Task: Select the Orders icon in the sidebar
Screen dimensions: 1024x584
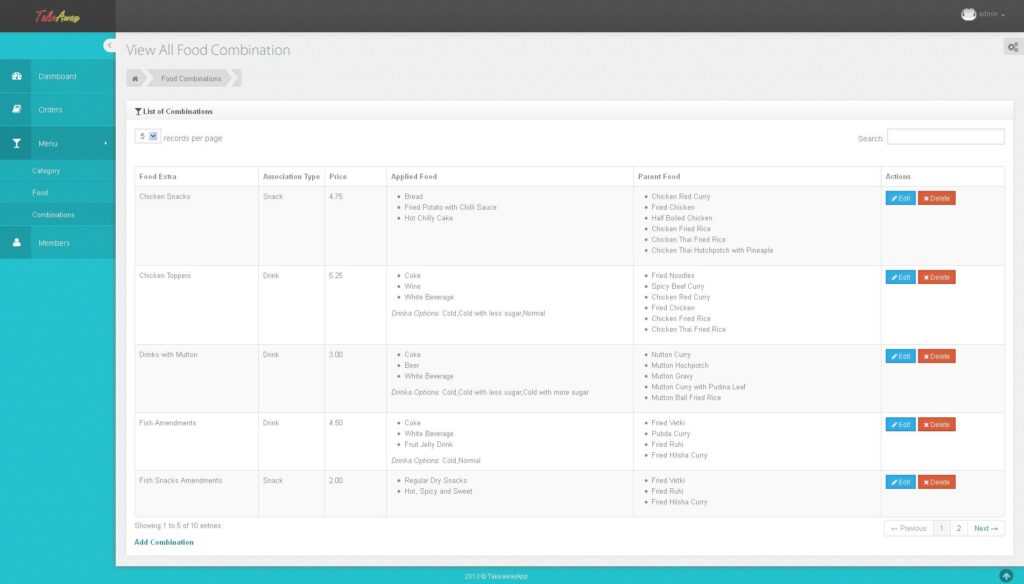Action: [15, 109]
